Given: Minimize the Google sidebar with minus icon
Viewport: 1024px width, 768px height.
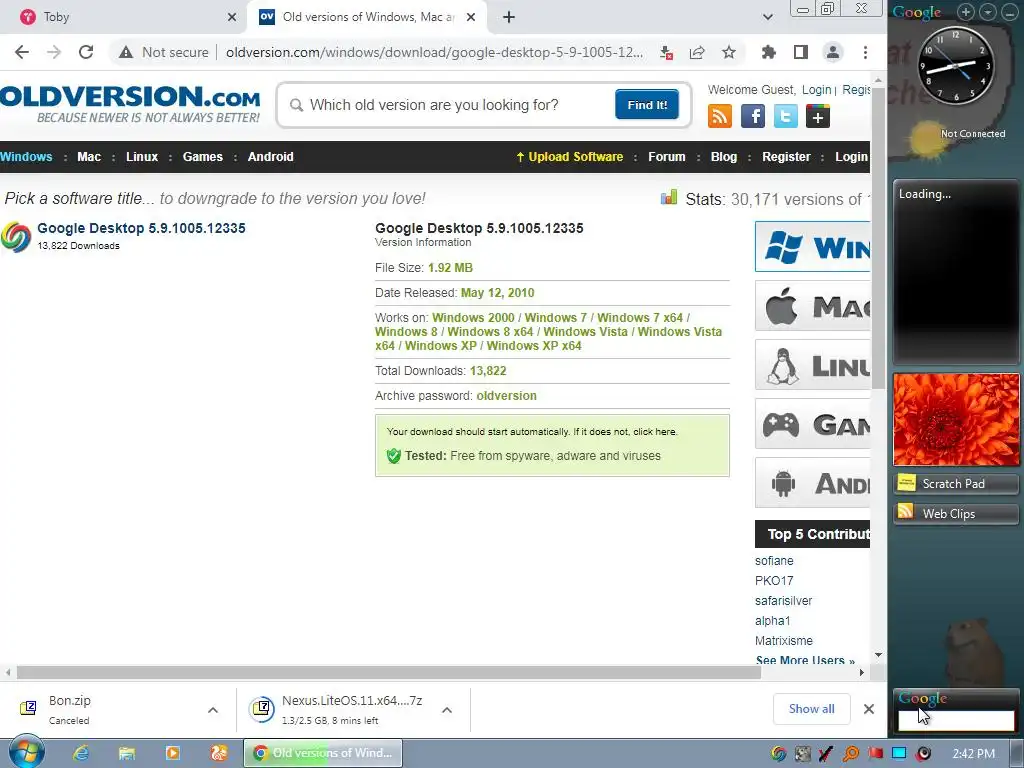Looking at the screenshot, I should 1008,11.
